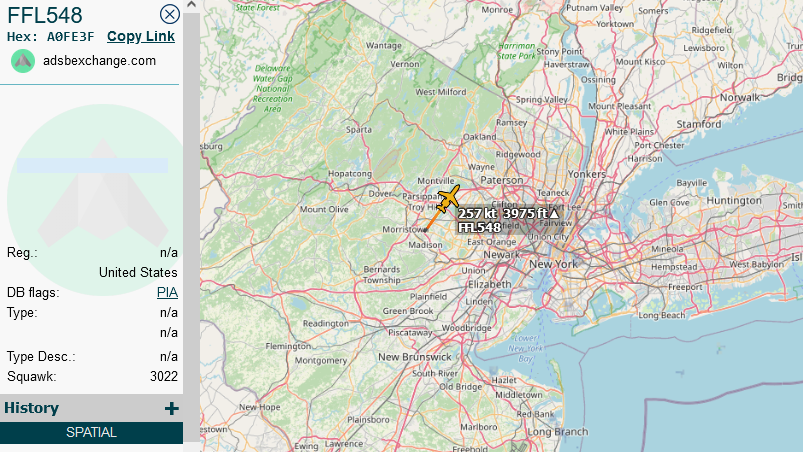Click the Long Branch label on map

pyautogui.click(x=558, y=432)
